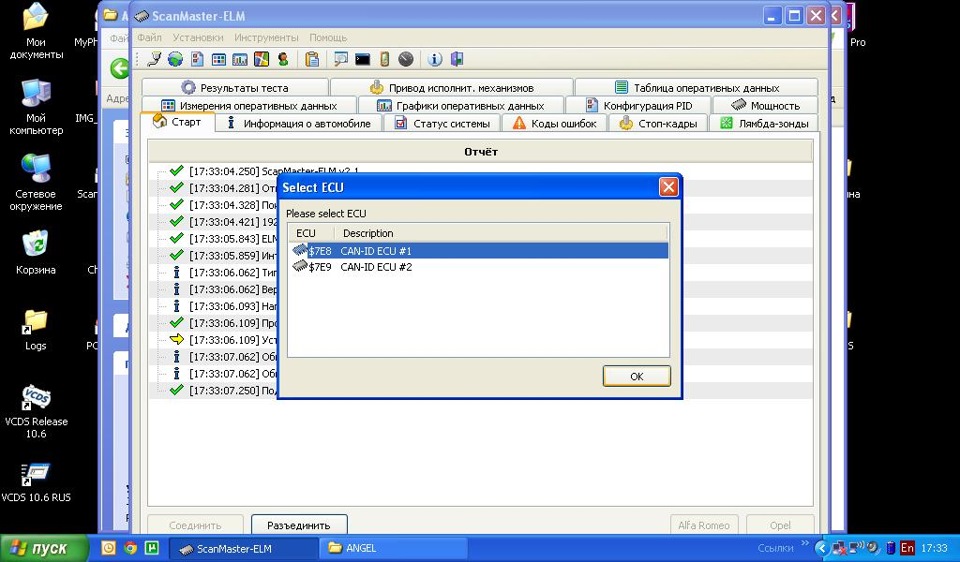Click the round gauge toolbar icon
Viewport: 960px width, 562px height.
[x=406, y=59]
